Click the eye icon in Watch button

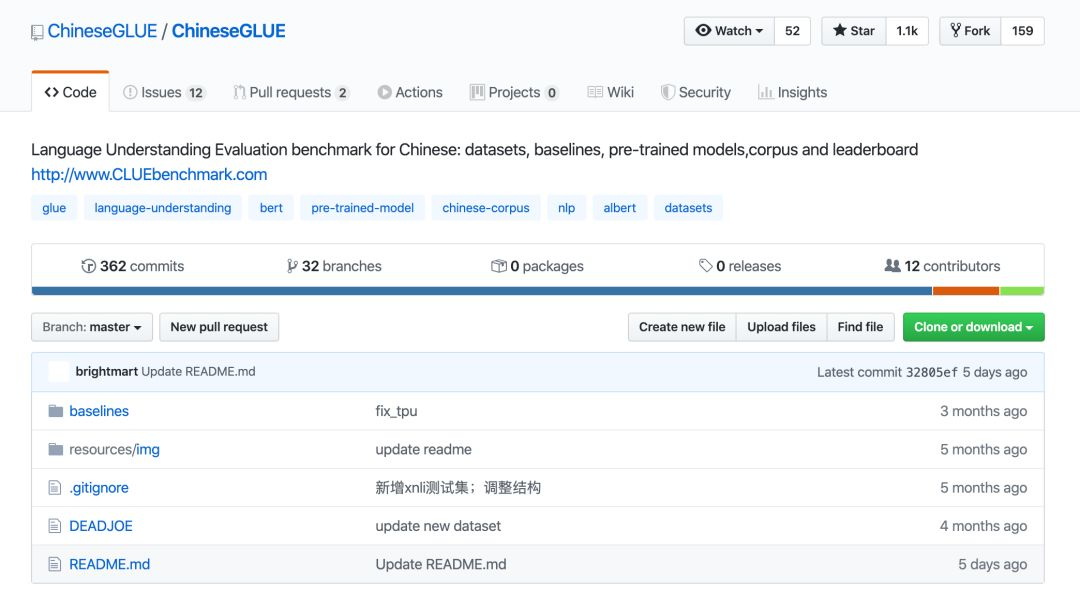(x=703, y=30)
